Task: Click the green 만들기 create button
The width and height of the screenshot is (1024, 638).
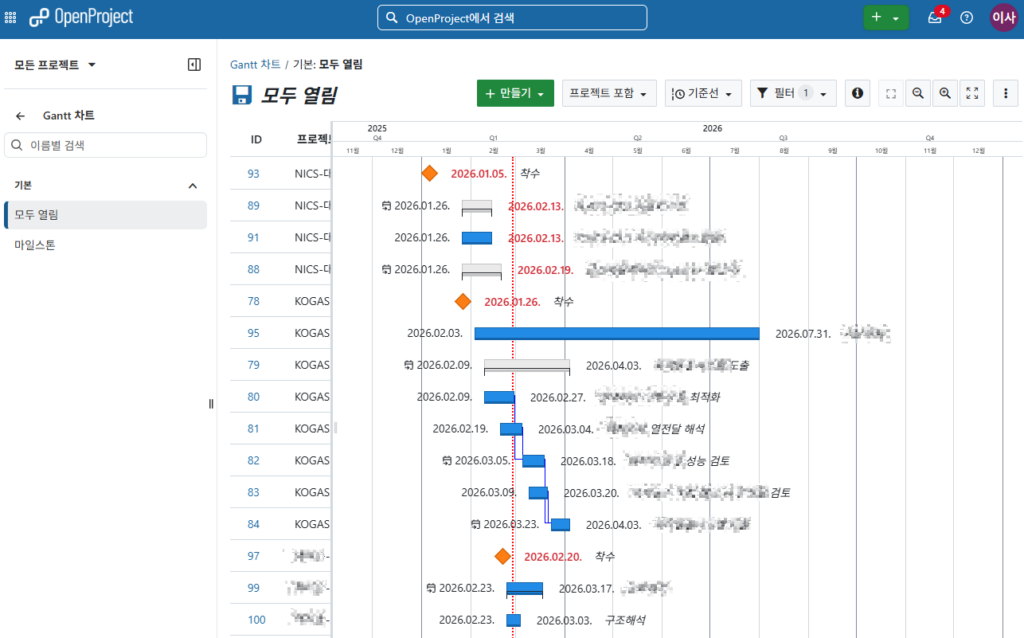Action: pos(514,93)
